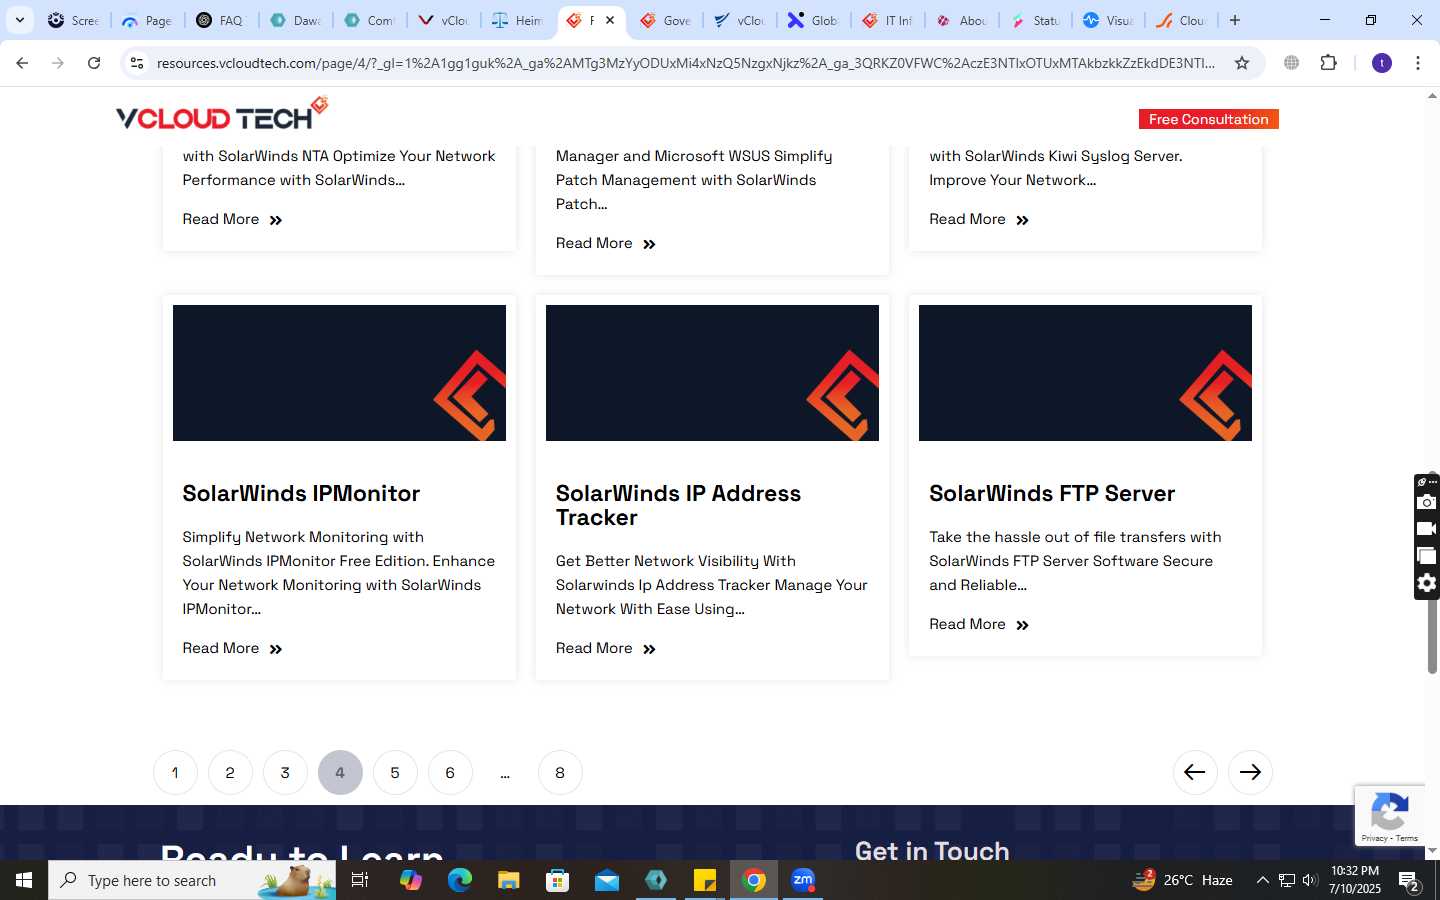Click the browser Back arrow
The width and height of the screenshot is (1440, 900).
coord(22,63)
